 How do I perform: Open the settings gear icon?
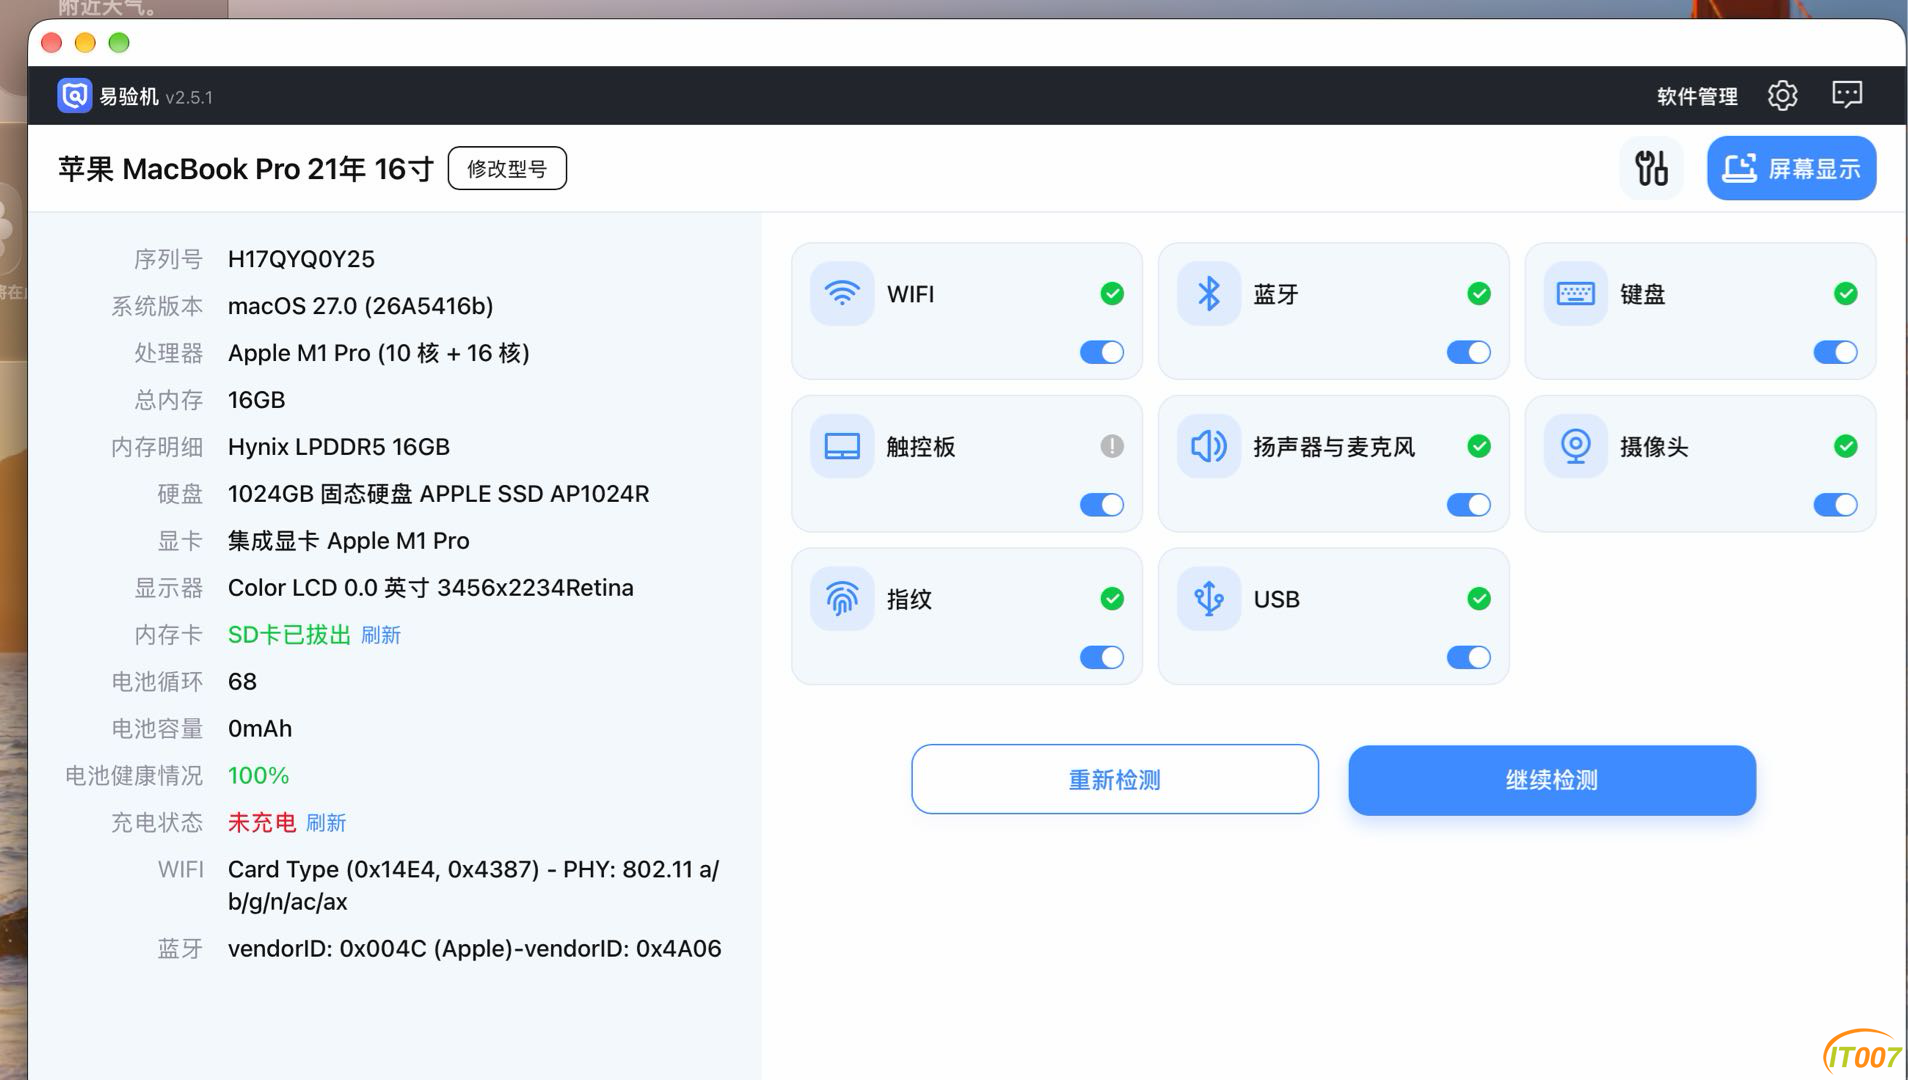(x=1782, y=95)
